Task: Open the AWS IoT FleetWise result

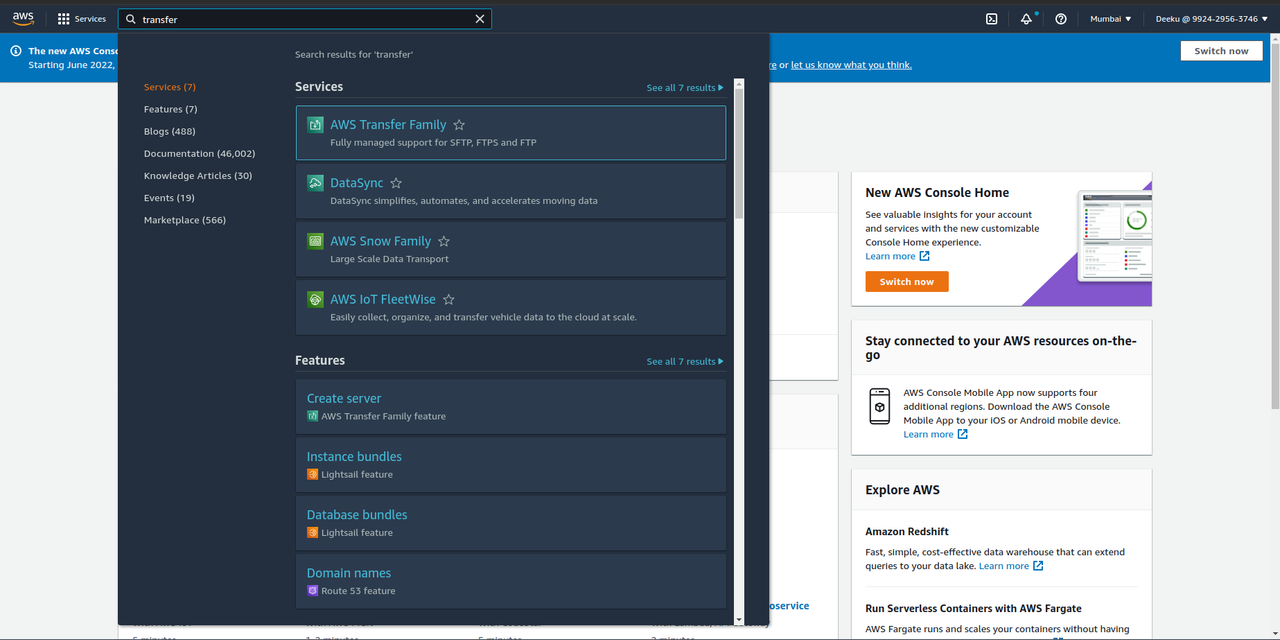Action: [x=511, y=307]
